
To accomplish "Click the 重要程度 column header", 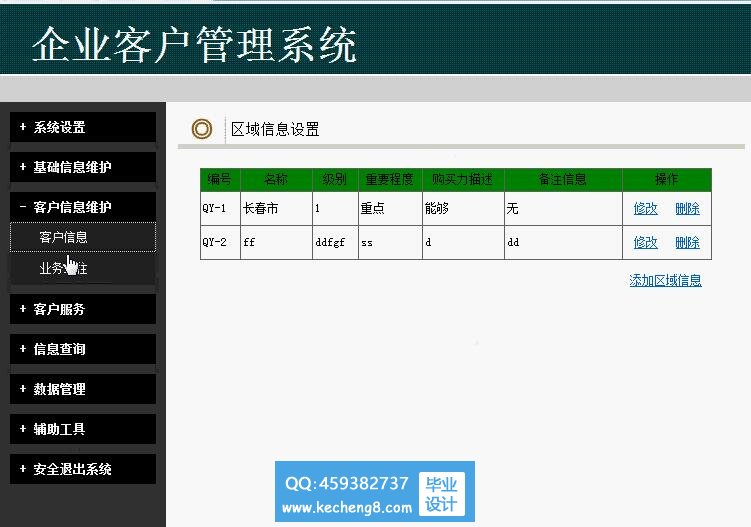I will (x=390, y=180).
